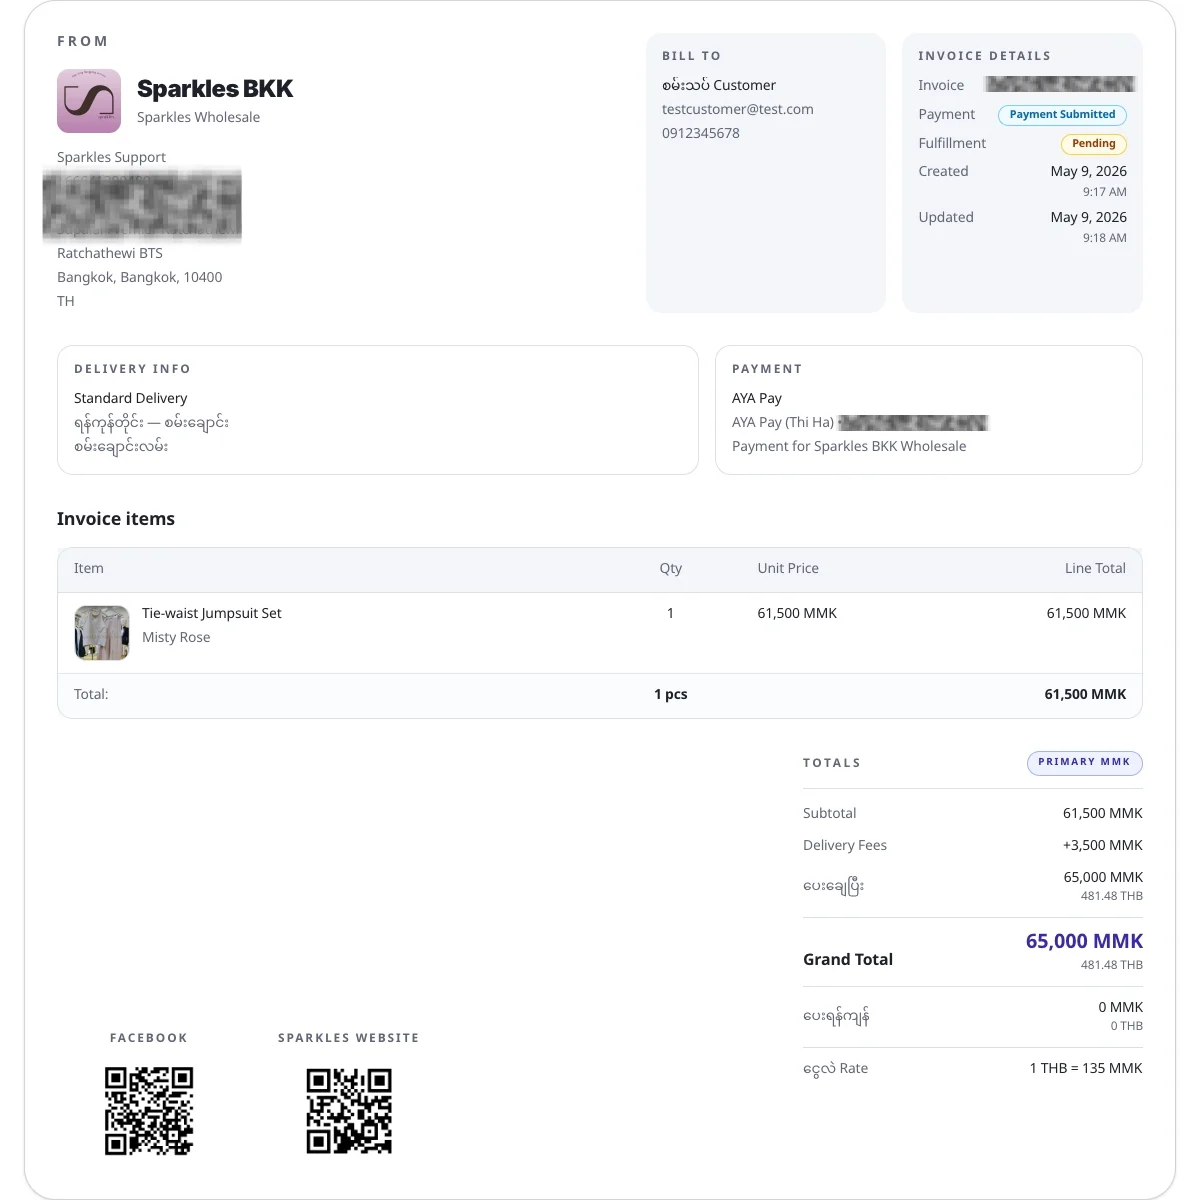The image size is (1200, 1200).
Task: Click the Standard Delivery text
Action: [x=131, y=398]
